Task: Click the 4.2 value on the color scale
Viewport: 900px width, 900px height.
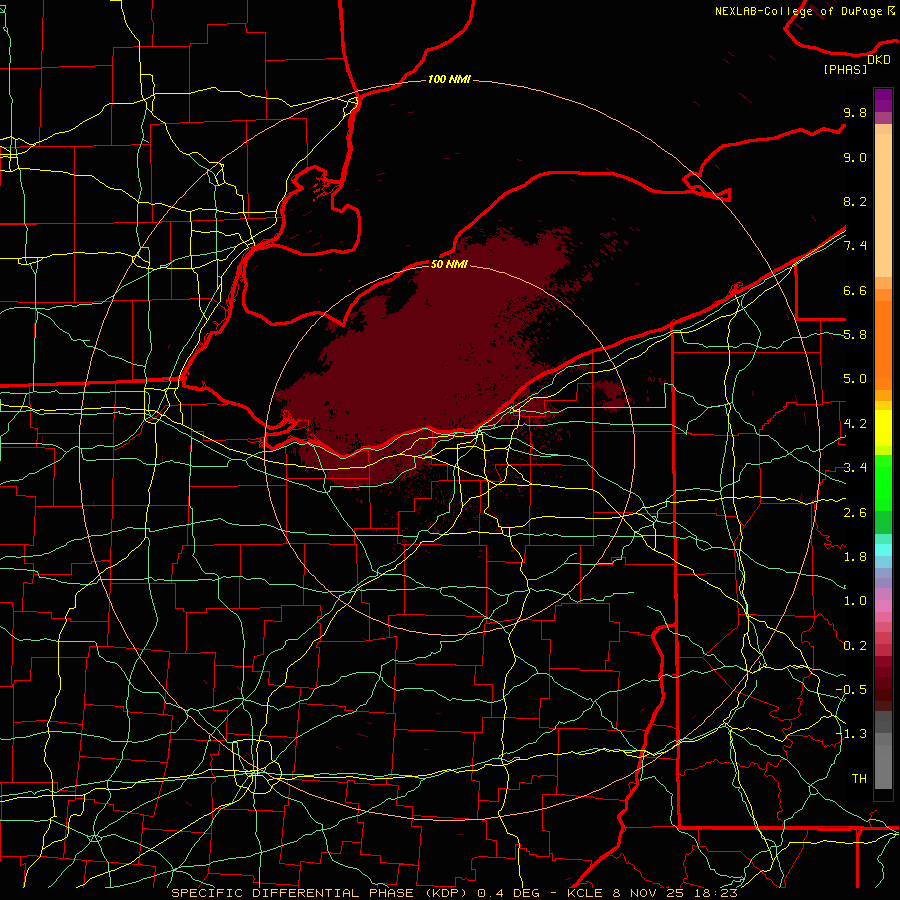Action: tap(855, 424)
